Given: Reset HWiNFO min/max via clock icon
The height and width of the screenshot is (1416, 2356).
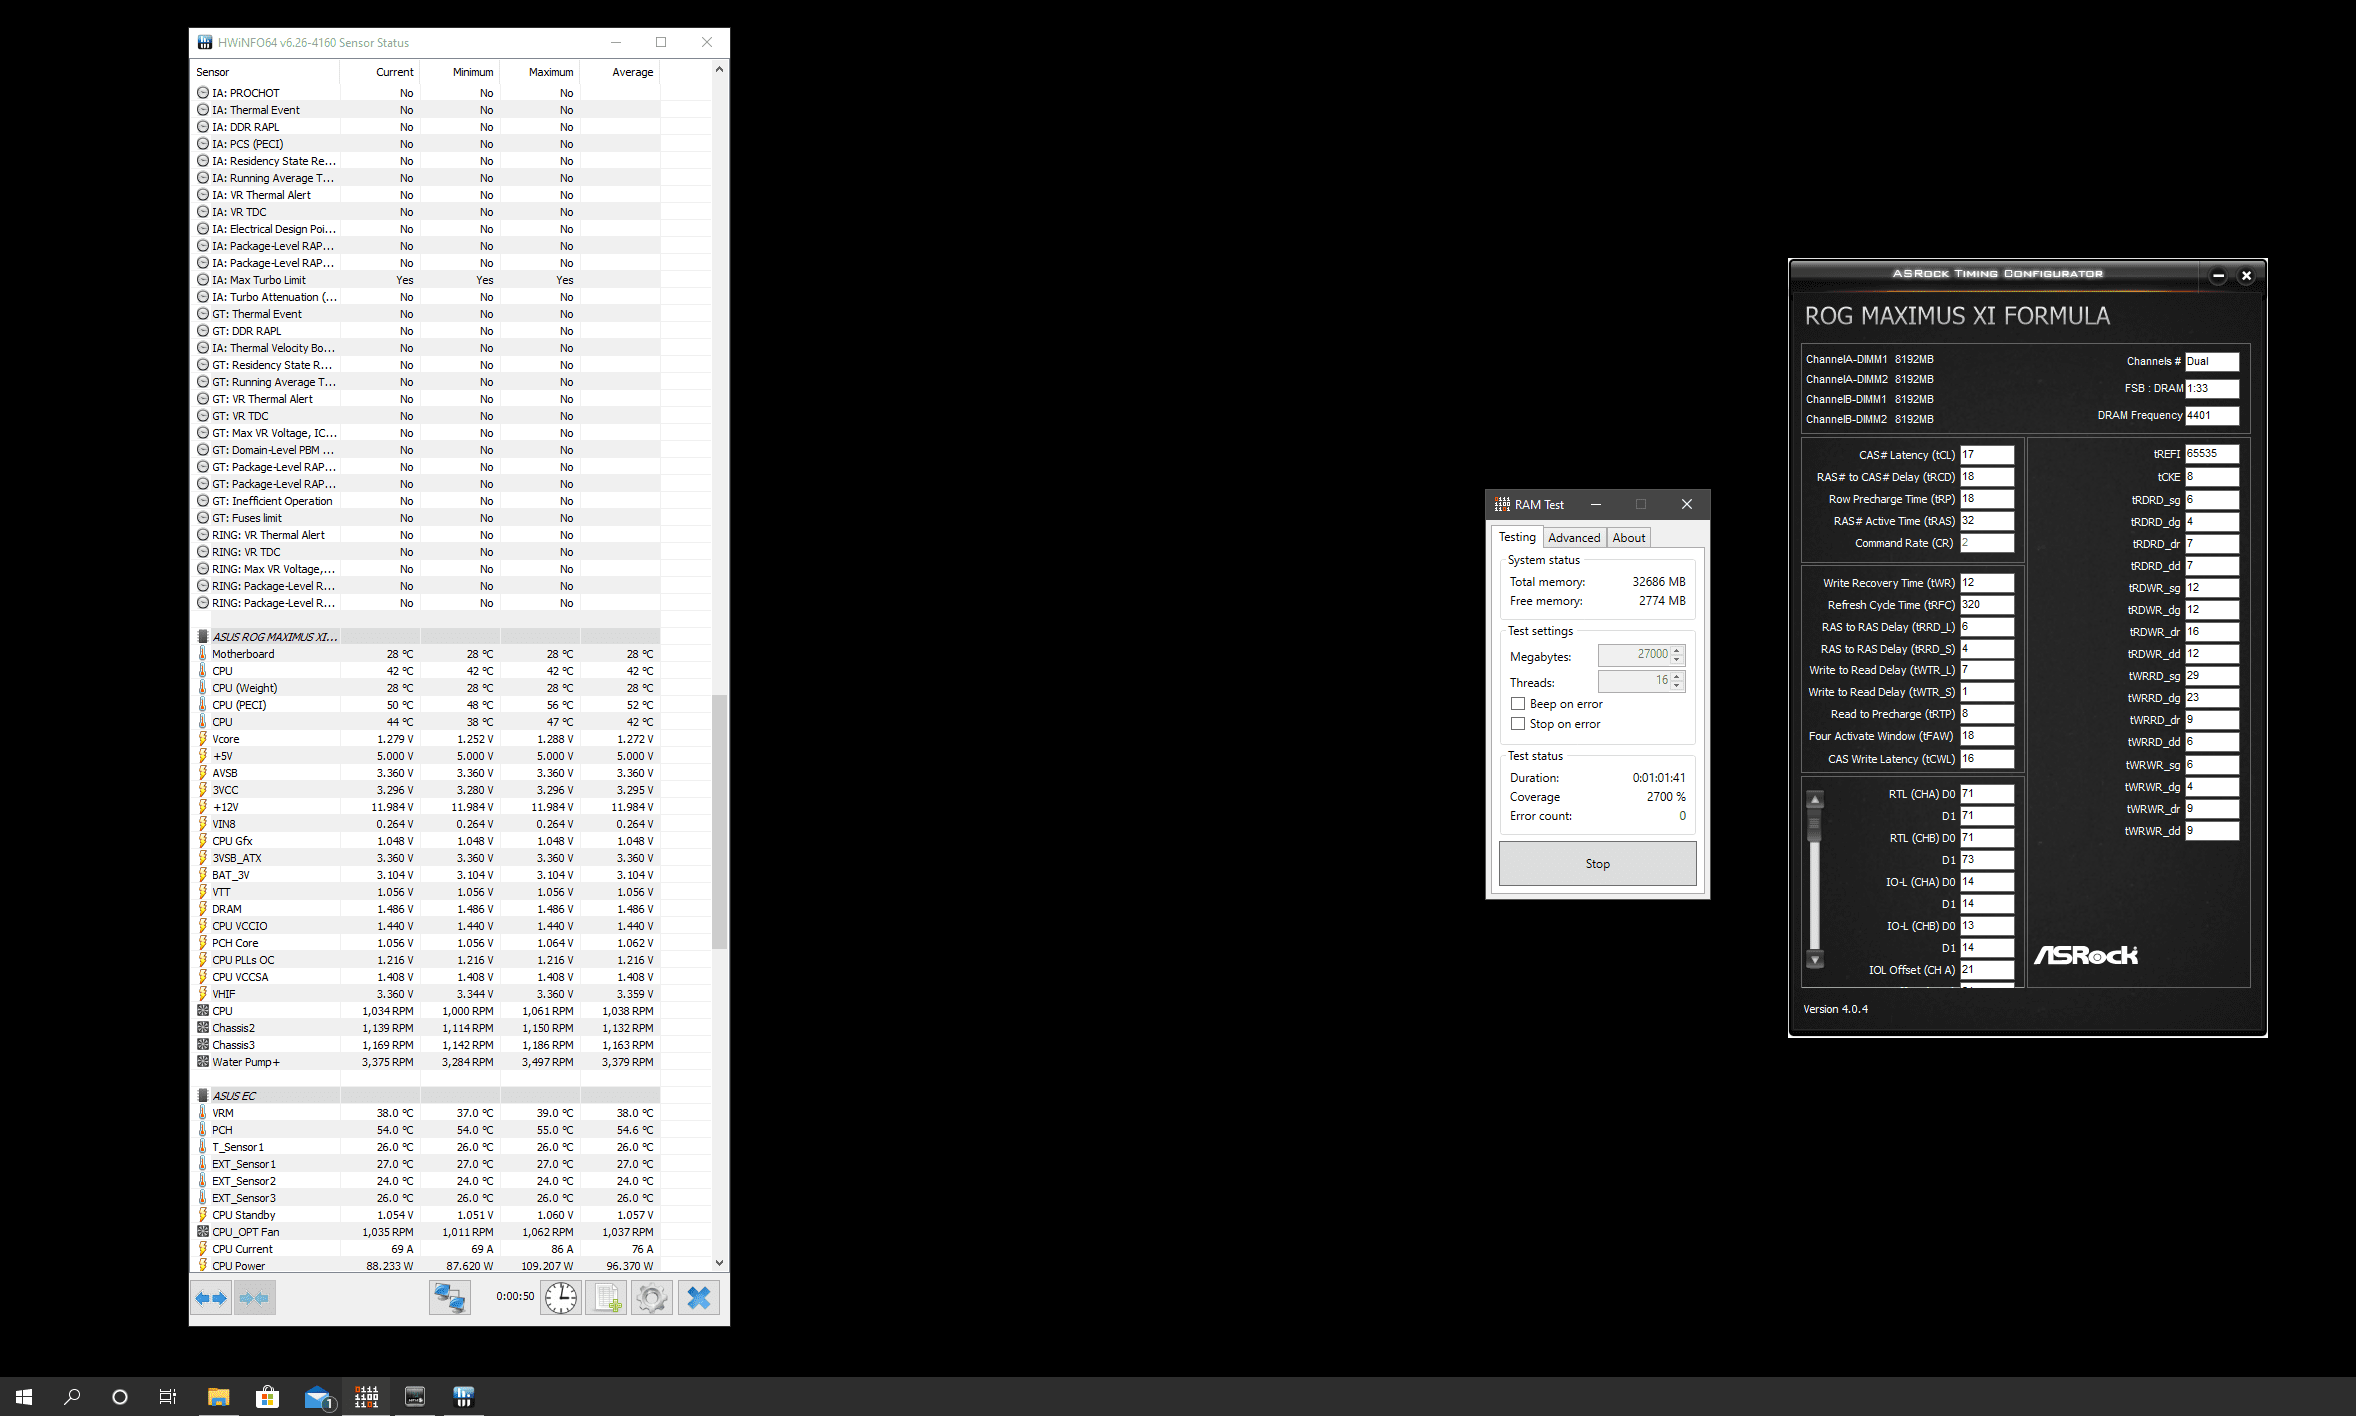Looking at the screenshot, I should pos(561,1298).
